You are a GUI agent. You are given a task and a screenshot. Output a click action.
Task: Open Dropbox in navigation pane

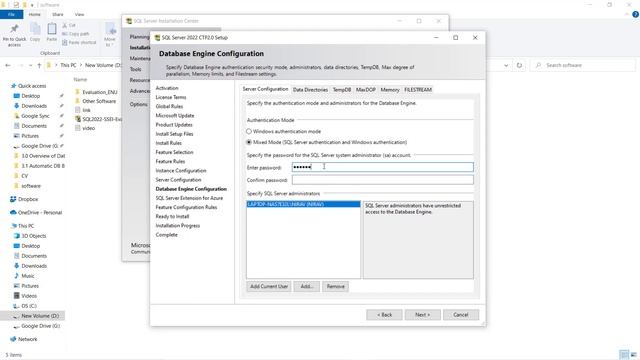click(28, 199)
